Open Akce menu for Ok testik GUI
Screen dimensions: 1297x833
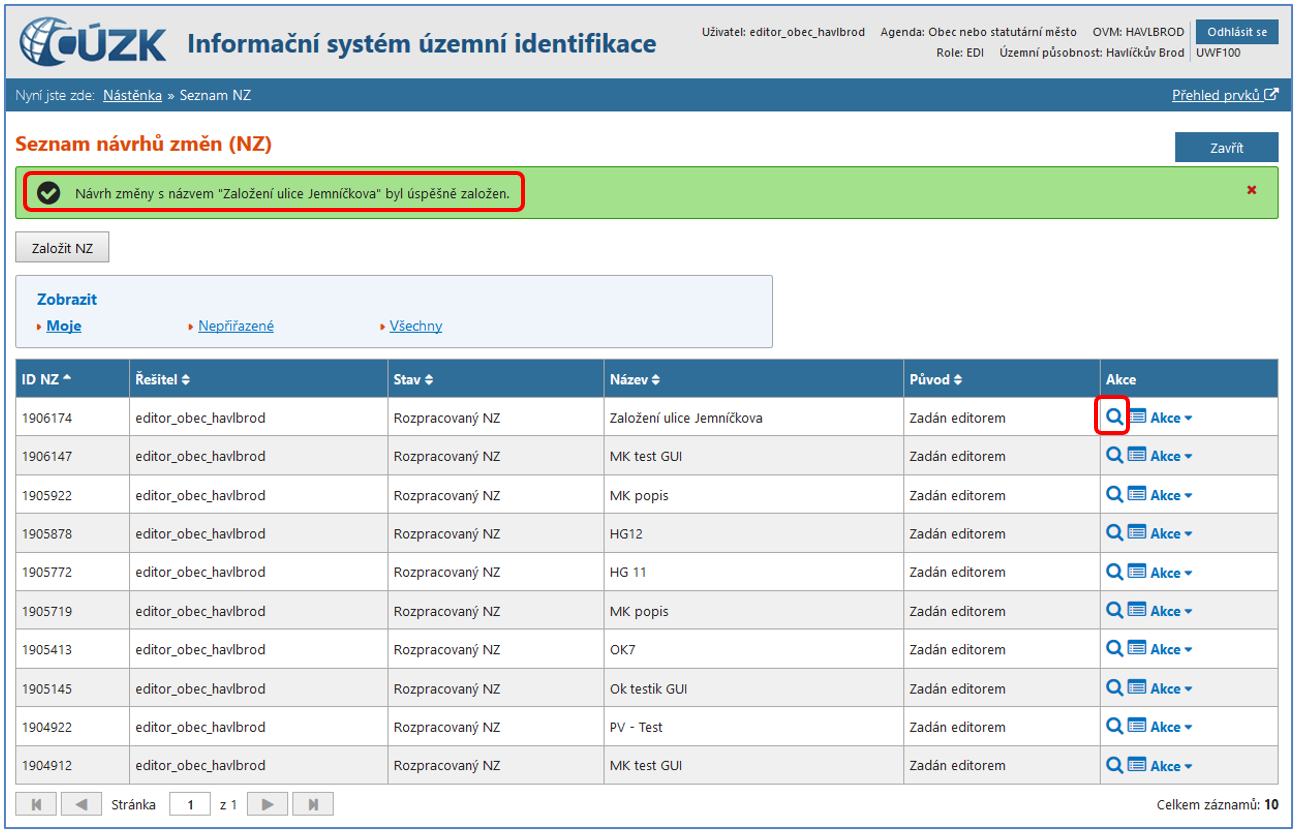[x=1171, y=688]
